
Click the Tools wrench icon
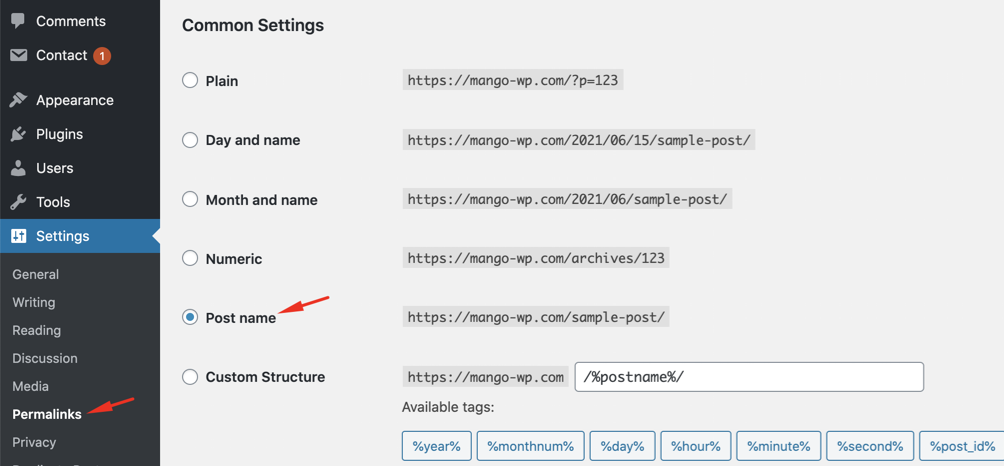pyautogui.click(x=19, y=202)
